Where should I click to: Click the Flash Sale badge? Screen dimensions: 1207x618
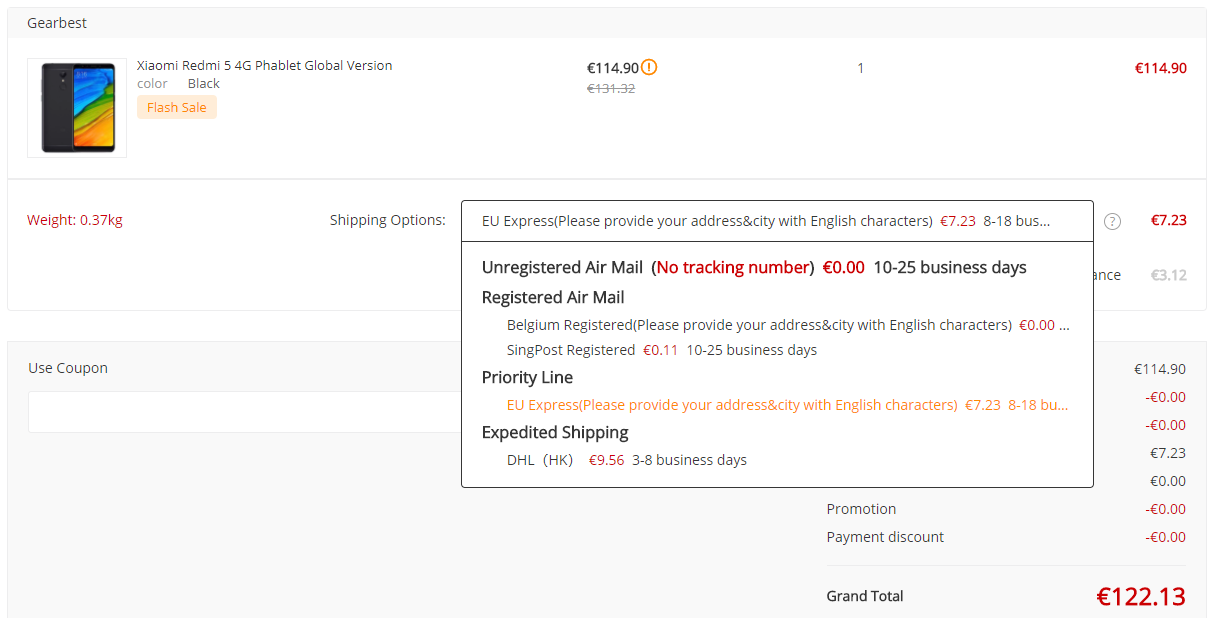pyautogui.click(x=177, y=107)
